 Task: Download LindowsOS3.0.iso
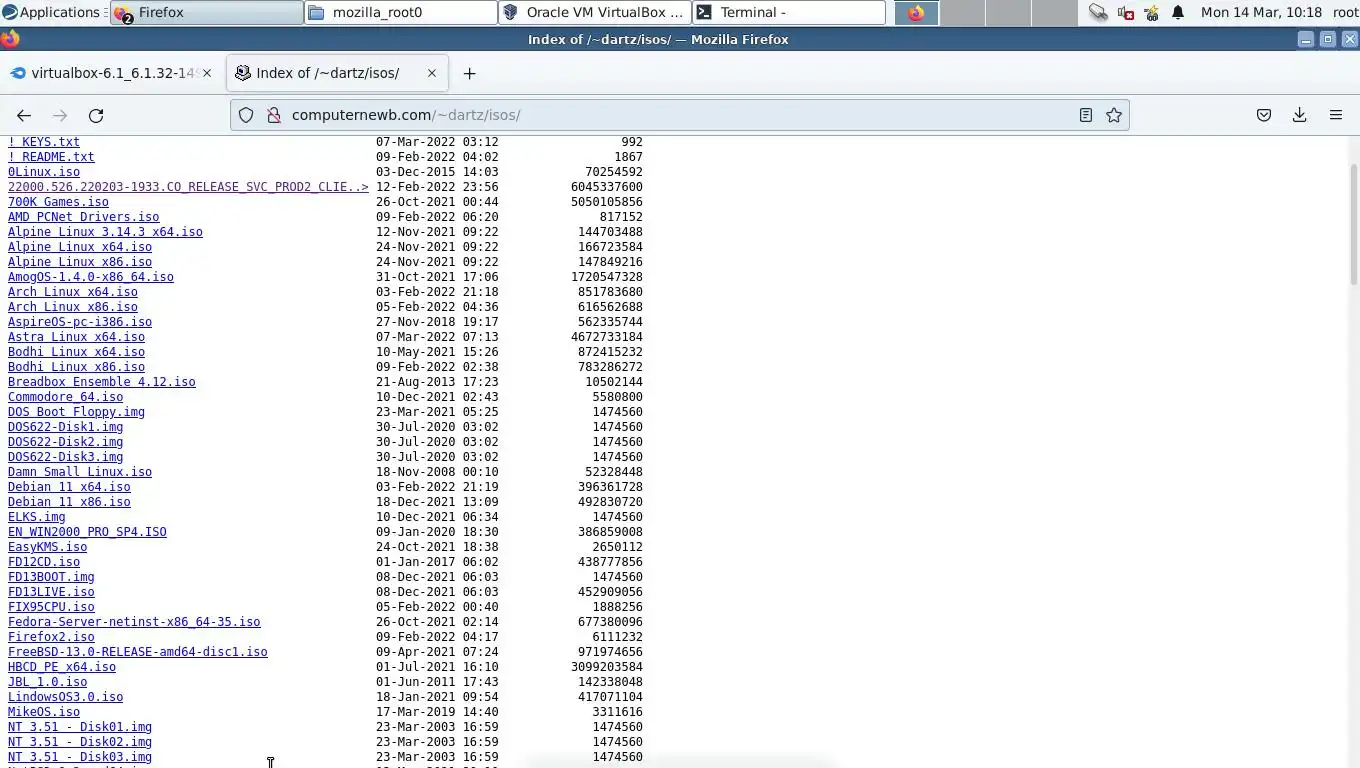click(66, 697)
